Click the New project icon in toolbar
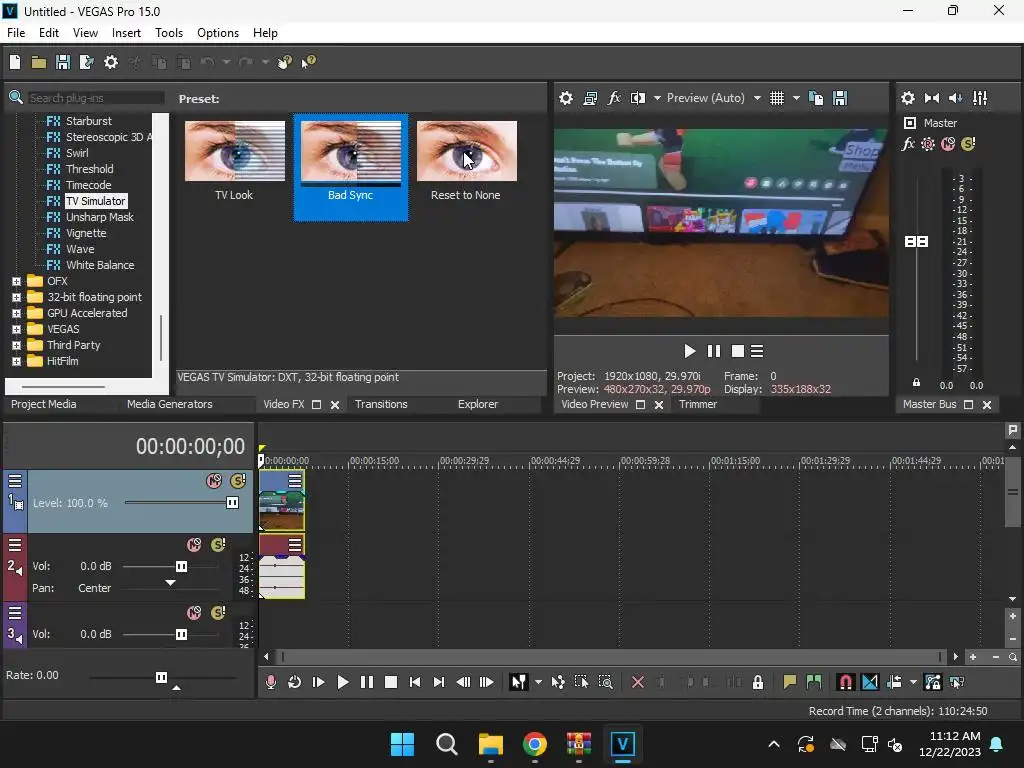The image size is (1024, 768). coord(15,62)
